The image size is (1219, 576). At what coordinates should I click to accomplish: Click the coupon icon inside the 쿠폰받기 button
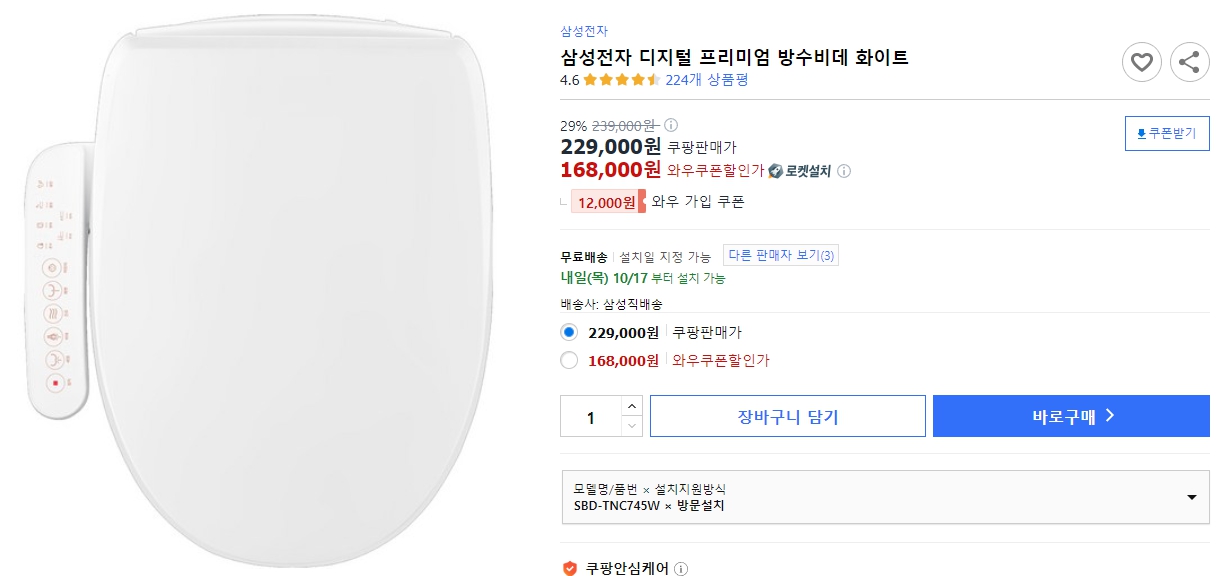[x=1143, y=133]
